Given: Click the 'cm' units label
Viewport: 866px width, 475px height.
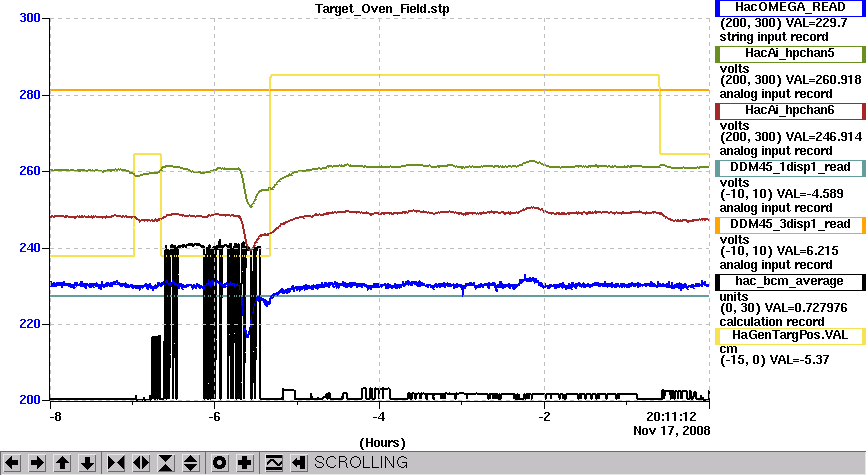Looking at the screenshot, I should pyautogui.click(x=728, y=349).
